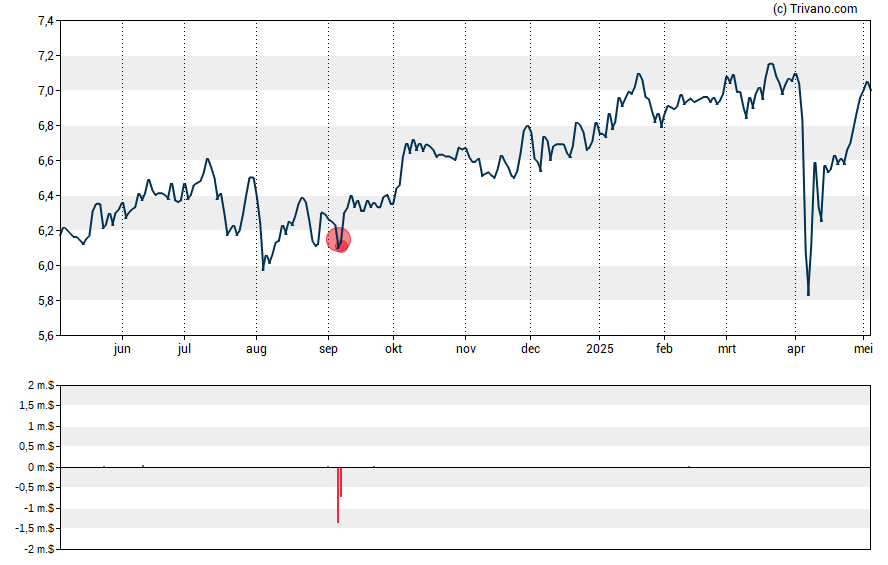Select the 'mrt' month label
This screenshot has height=565, width=888.
pos(727,349)
